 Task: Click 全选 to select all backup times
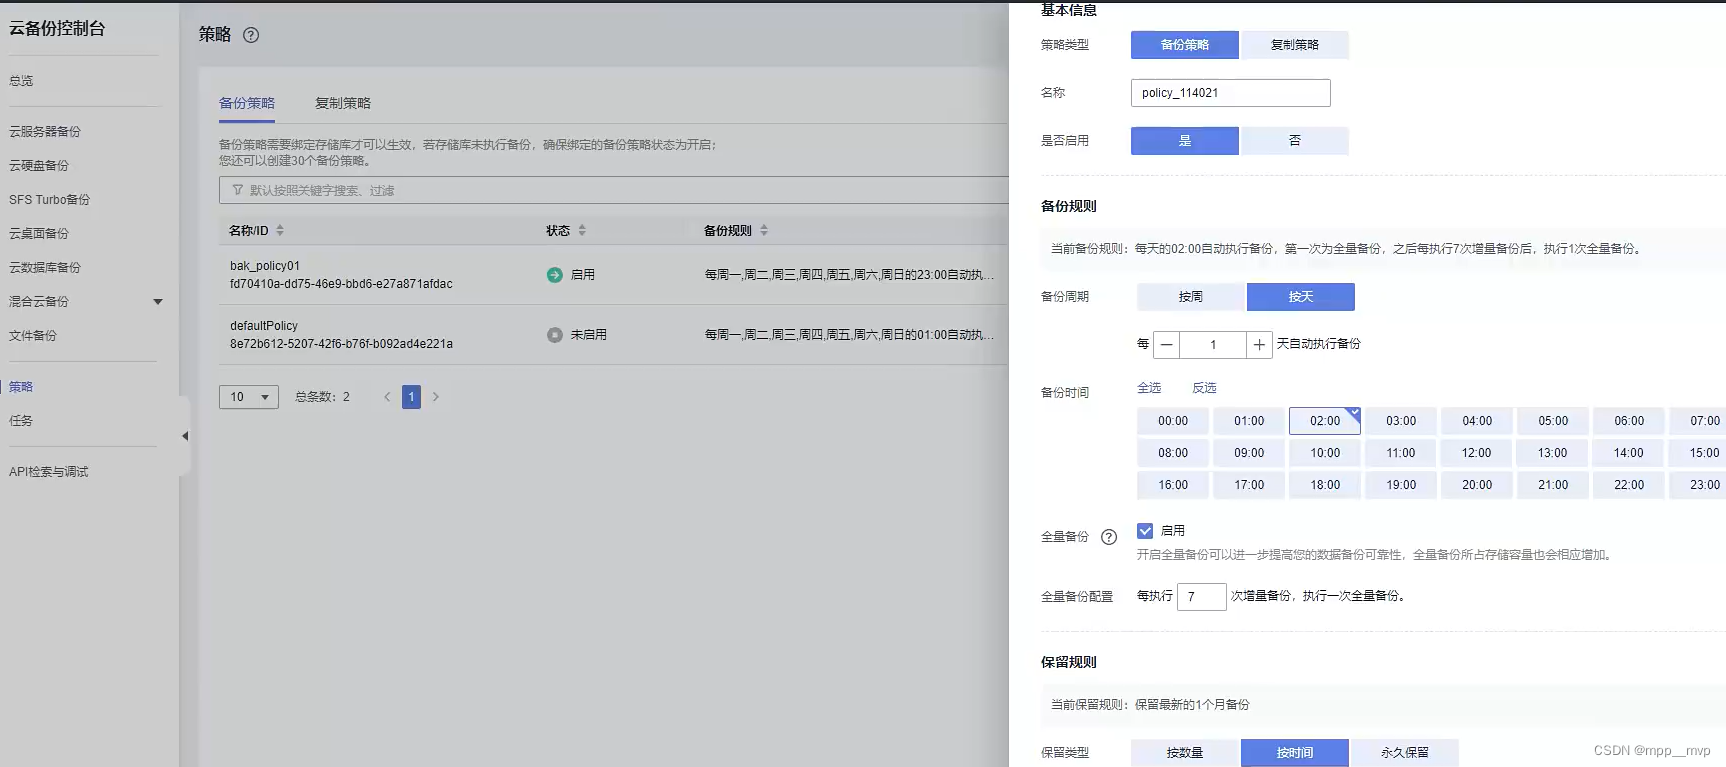pos(1149,388)
